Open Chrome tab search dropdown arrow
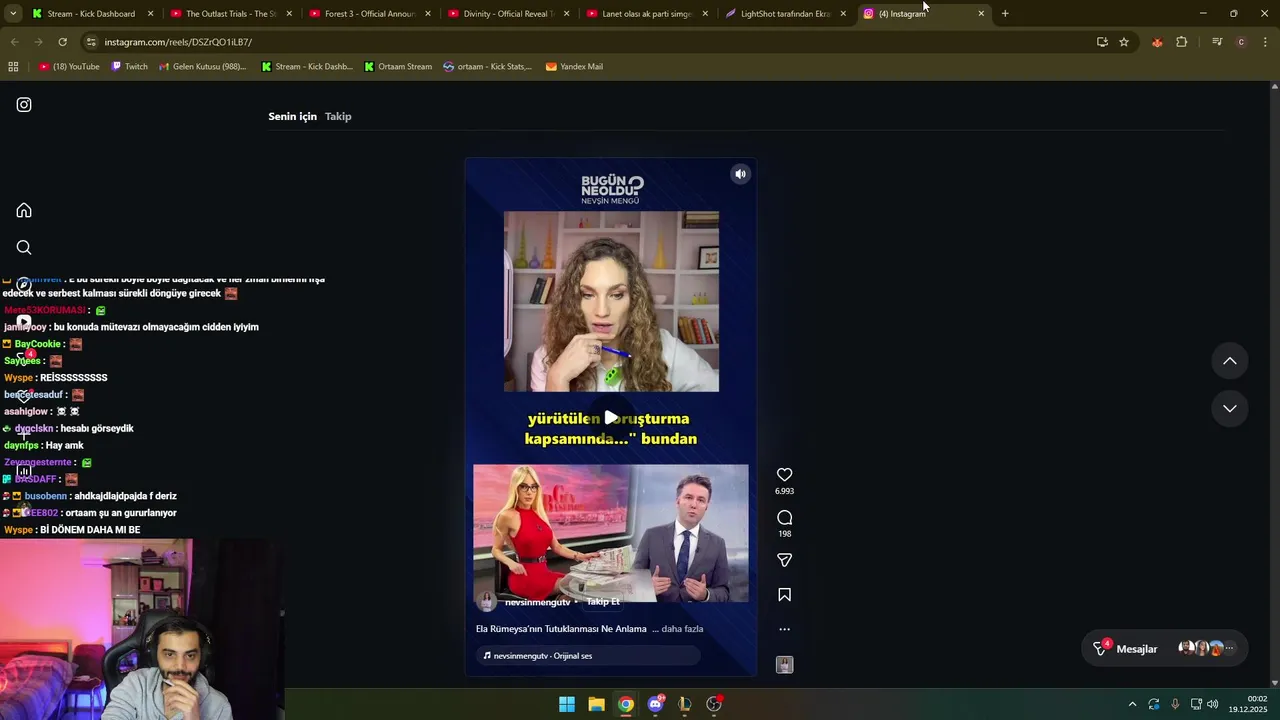Viewport: 1280px width, 720px height. coord(13,14)
